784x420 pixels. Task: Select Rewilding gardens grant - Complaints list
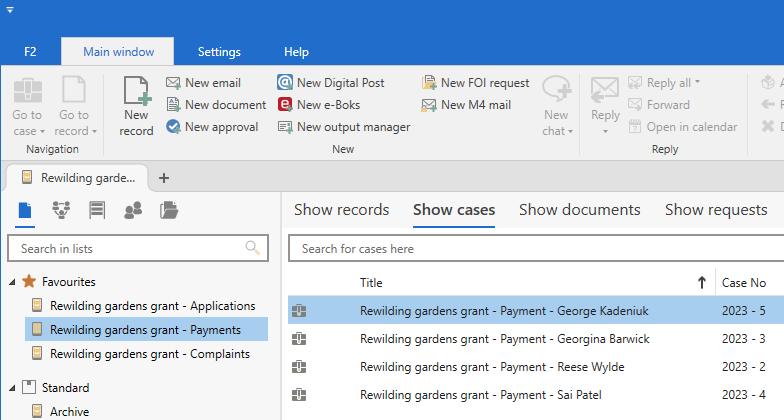click(149, 353)
